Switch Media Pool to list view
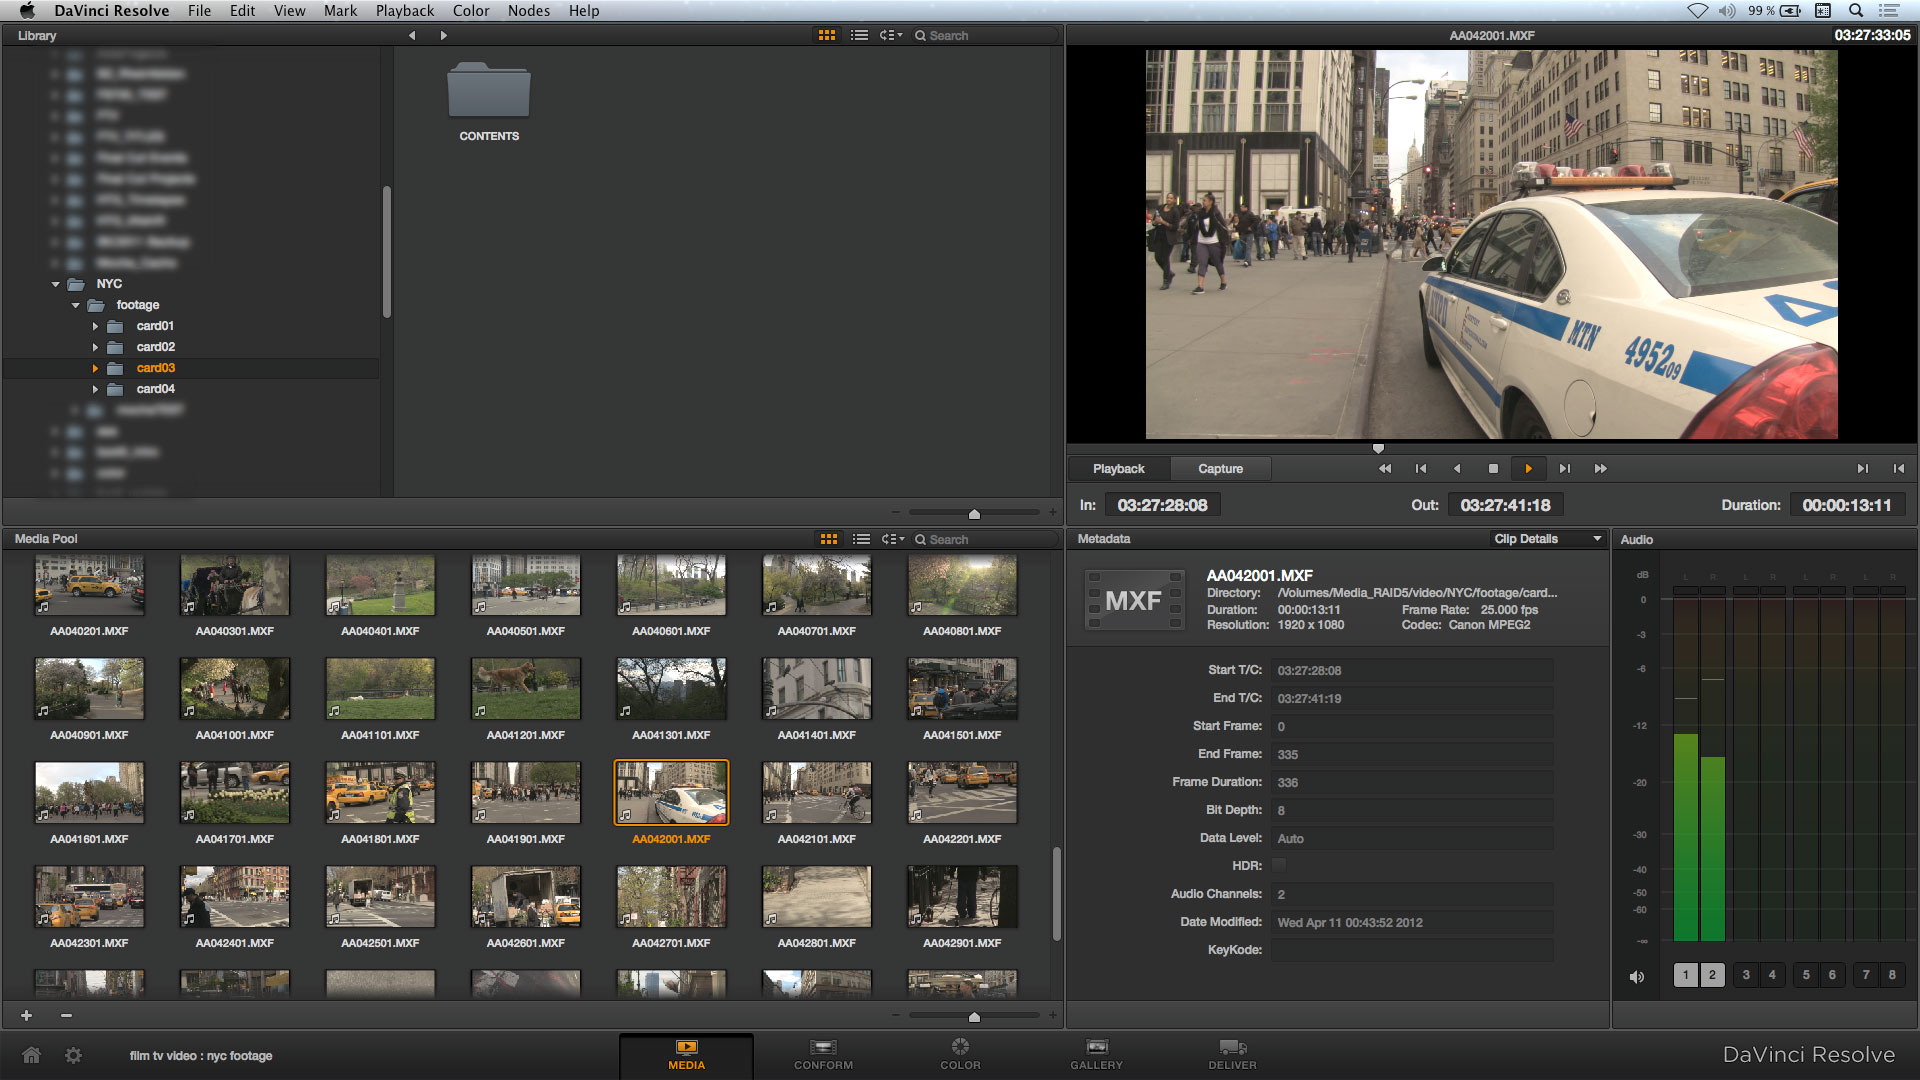The height and width of the screenshot is (1080, 1920). click(x=860, y=539)
